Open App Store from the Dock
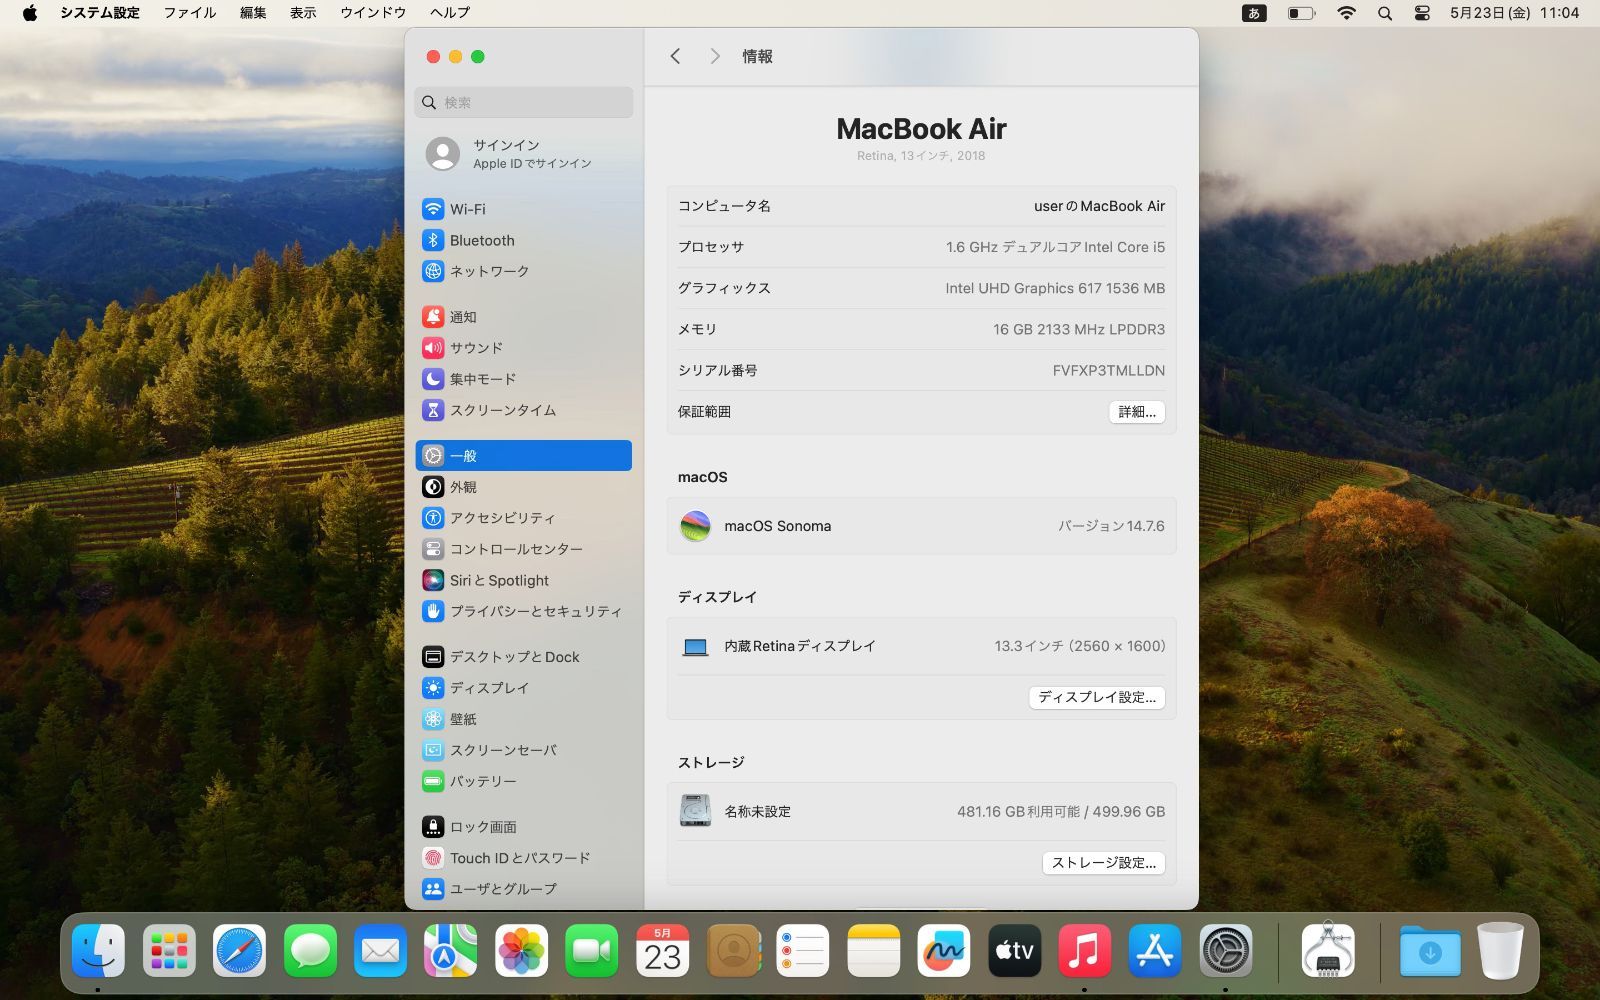Image resolution: width=1600 pixels, height=1000 pixels. click(1155, 950)
